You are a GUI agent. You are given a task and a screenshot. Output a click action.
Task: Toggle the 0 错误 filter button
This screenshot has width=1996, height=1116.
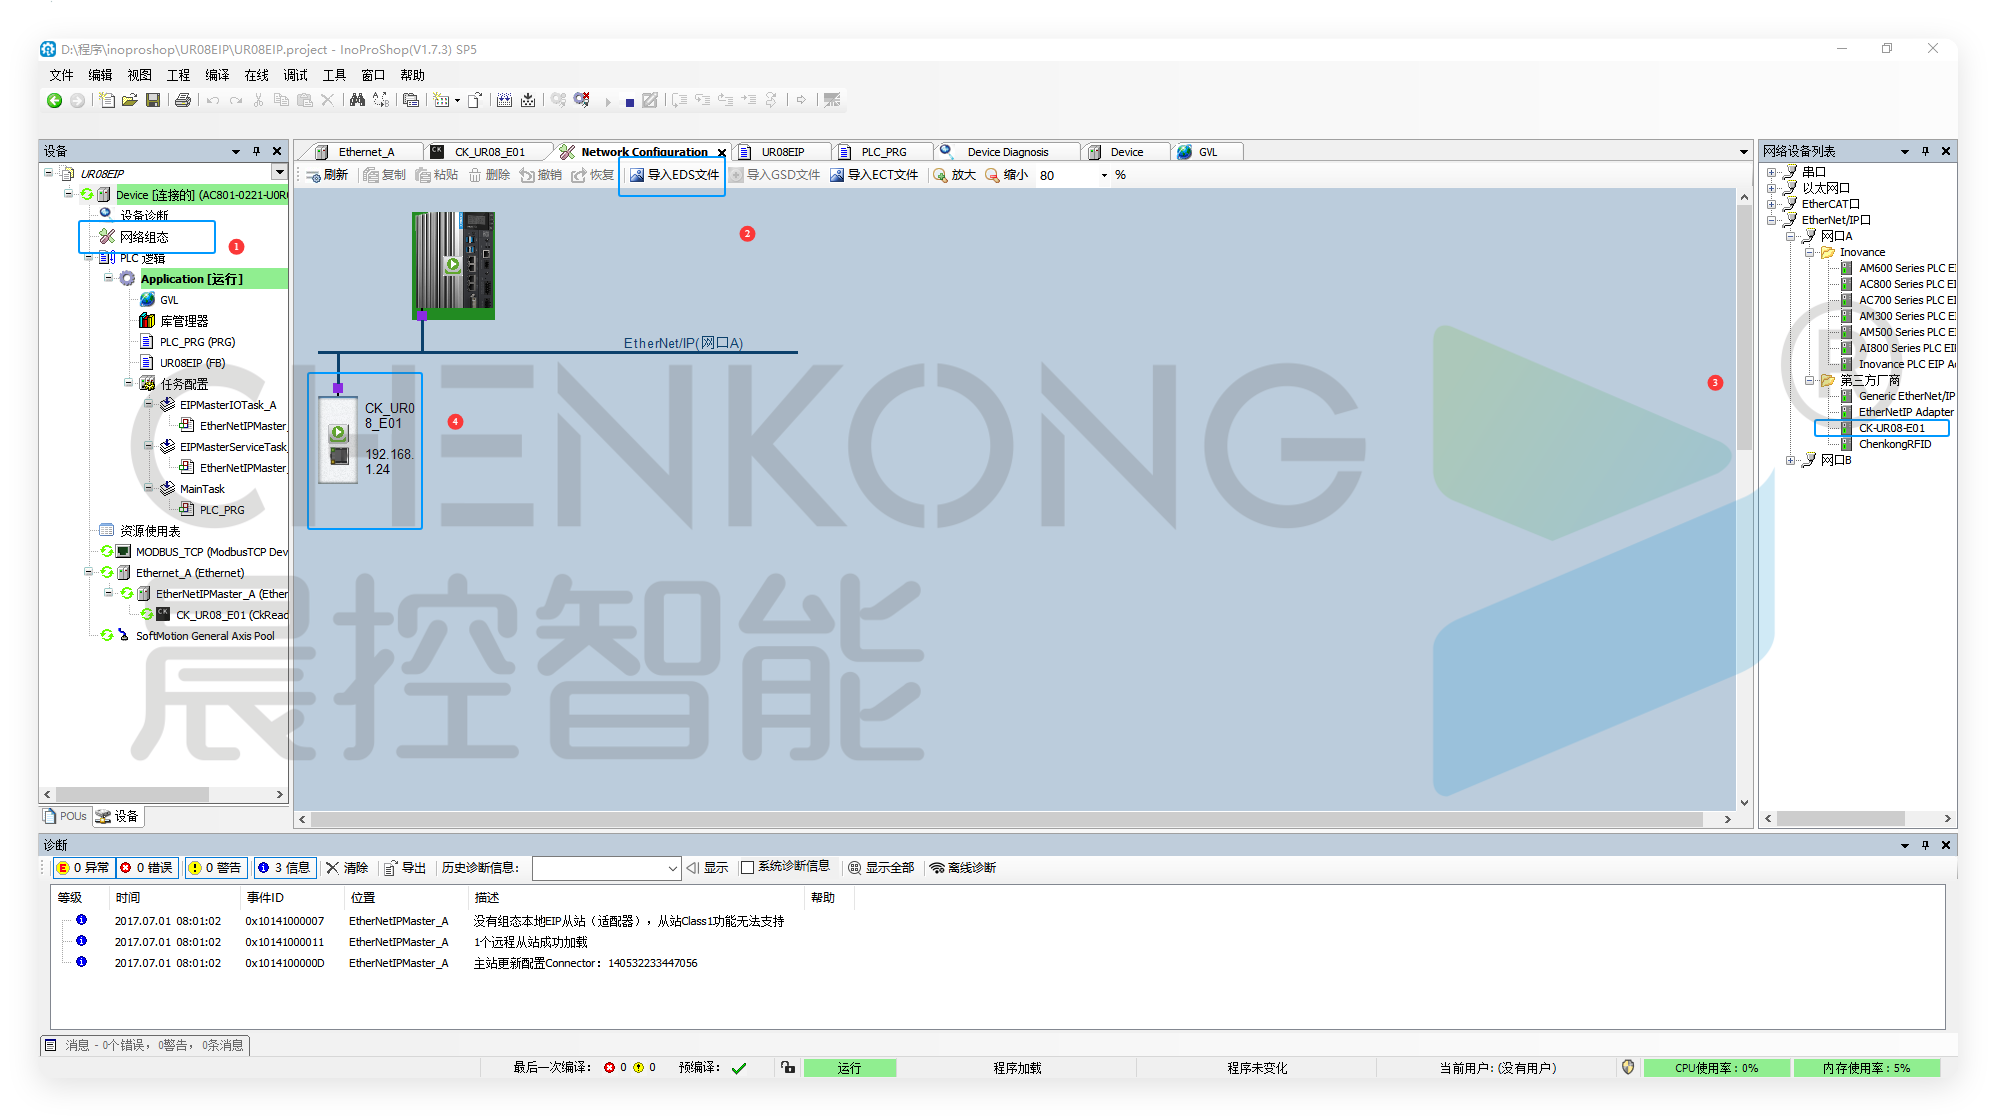(x=147, y=868)
